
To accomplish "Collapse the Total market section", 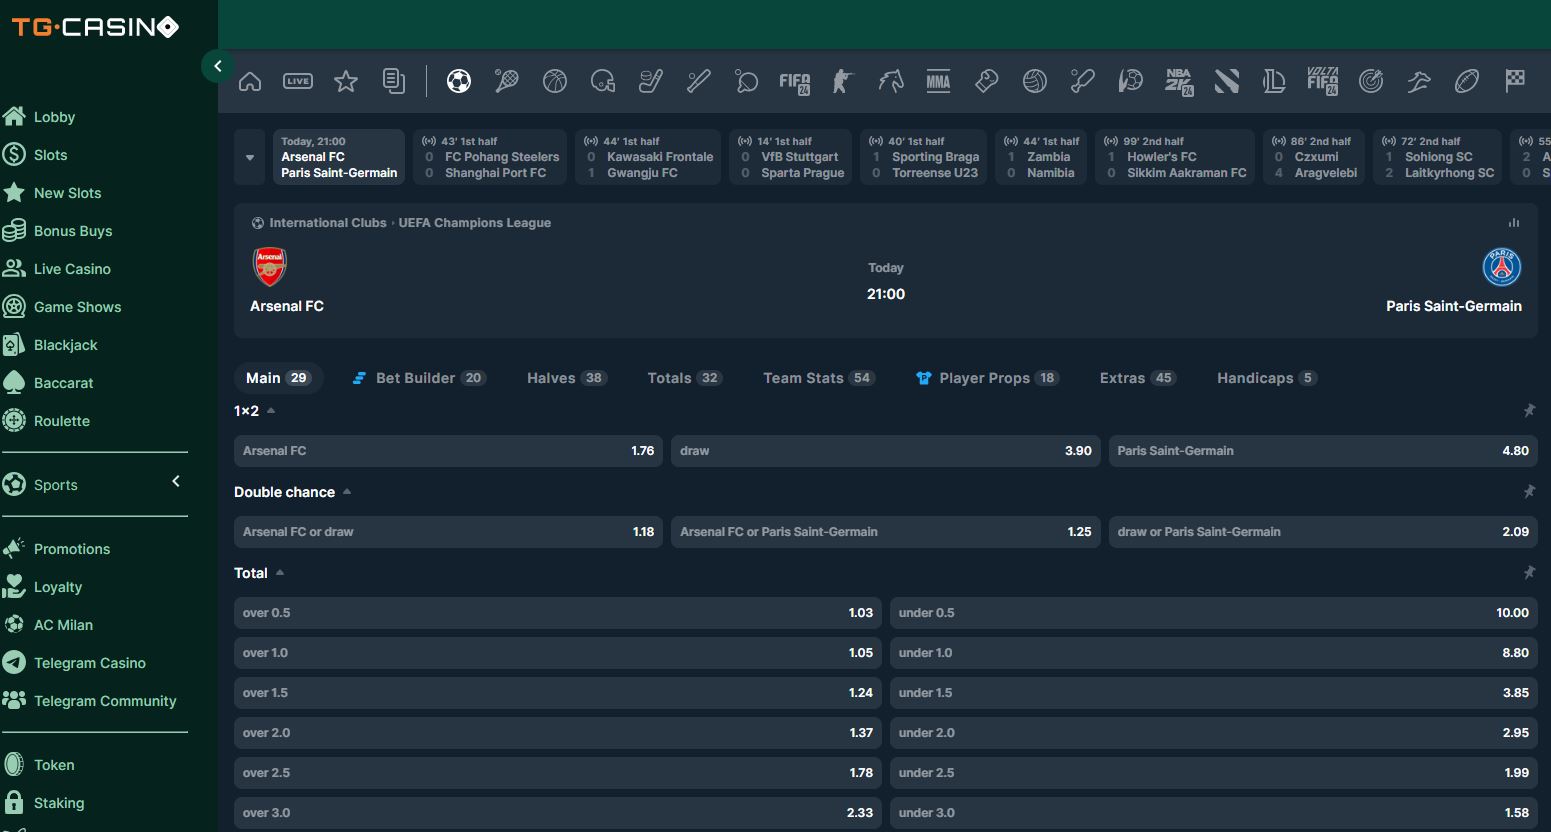I will [280, 572].
